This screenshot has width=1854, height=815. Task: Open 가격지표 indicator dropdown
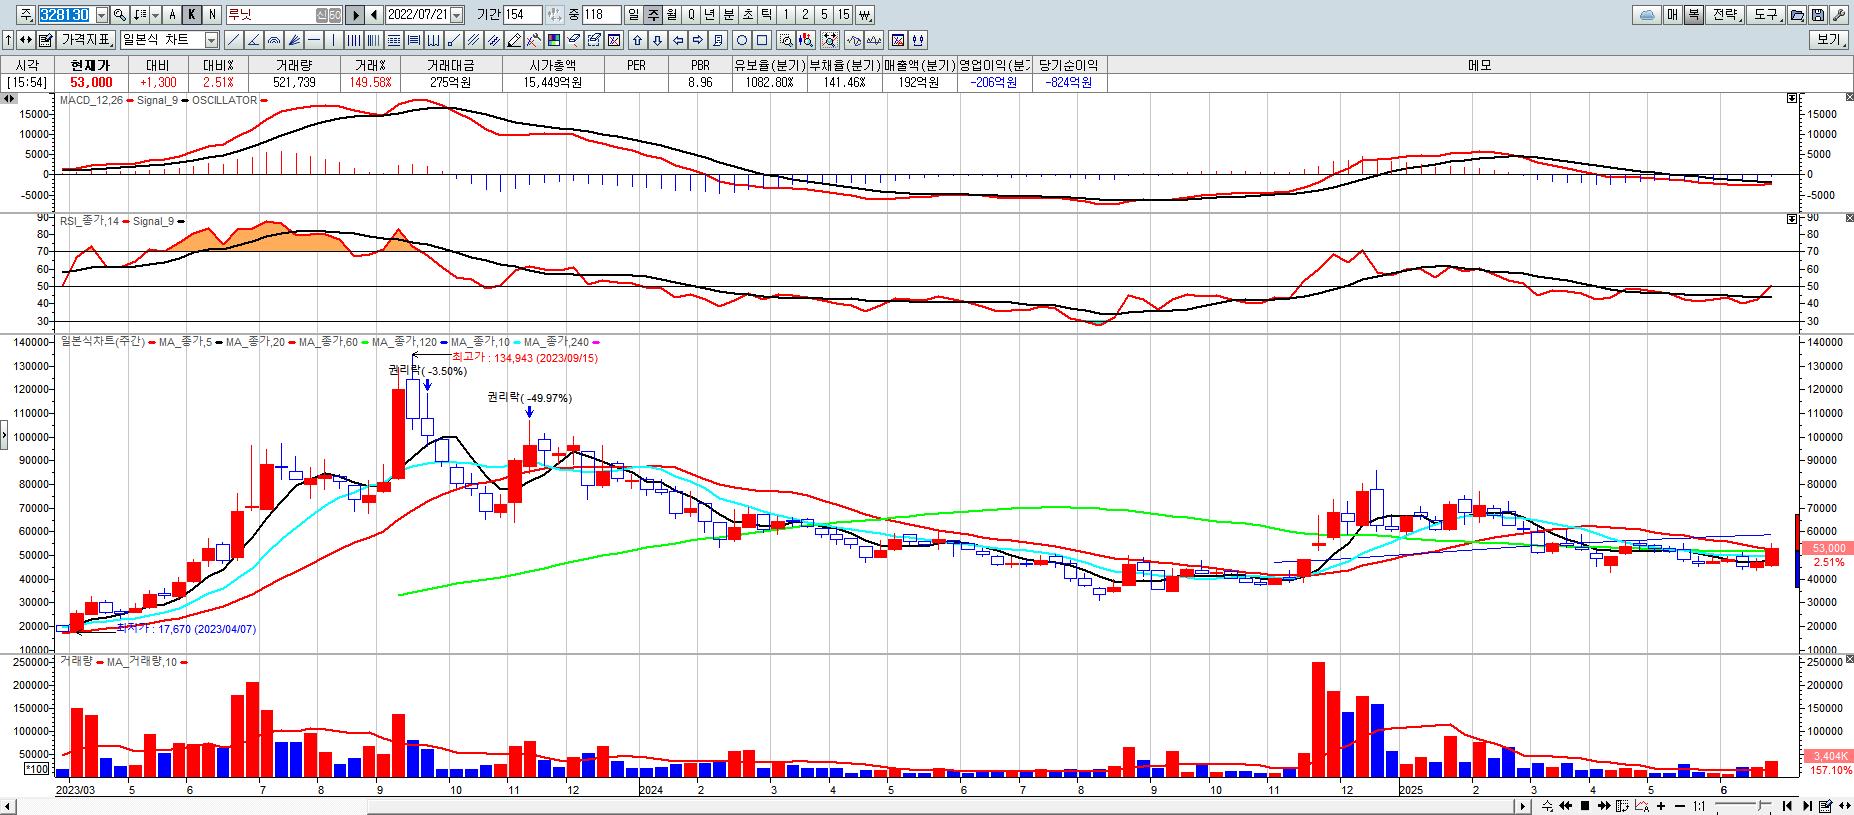point(87,40)
